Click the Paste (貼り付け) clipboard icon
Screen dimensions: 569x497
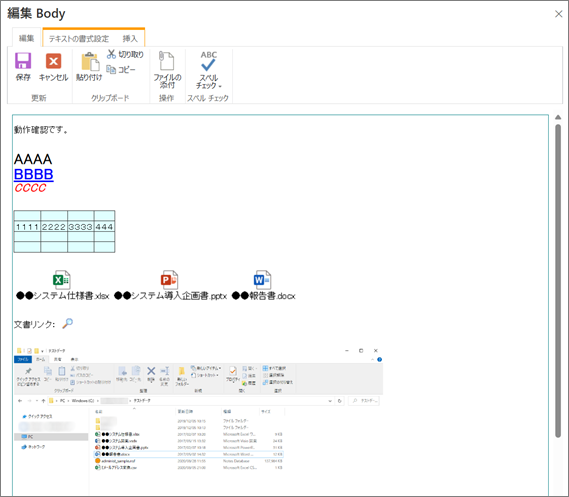89,62
